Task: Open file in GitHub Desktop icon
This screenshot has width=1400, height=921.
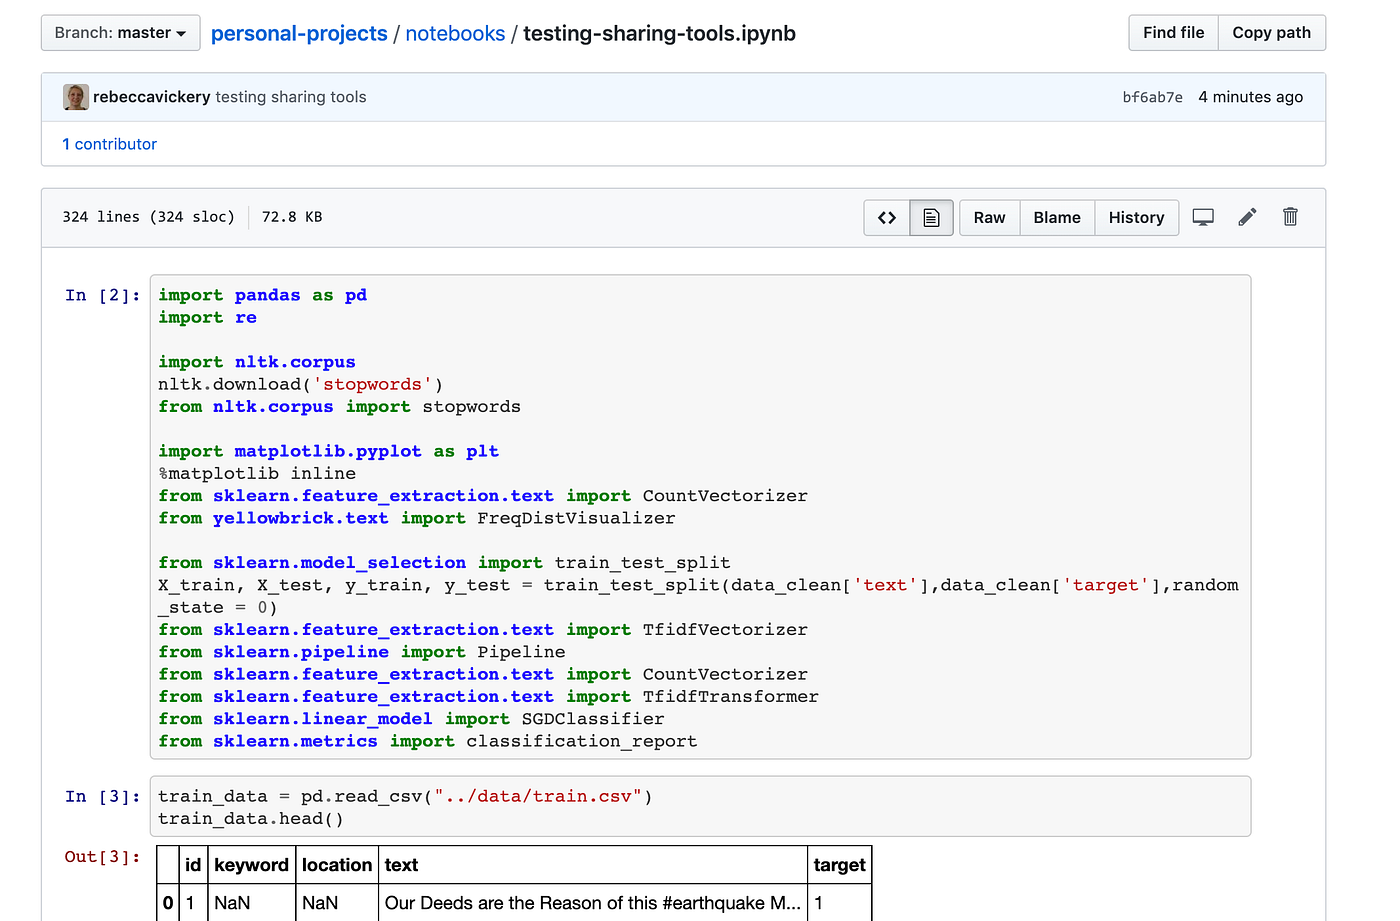Action: tap(1203, 217)
